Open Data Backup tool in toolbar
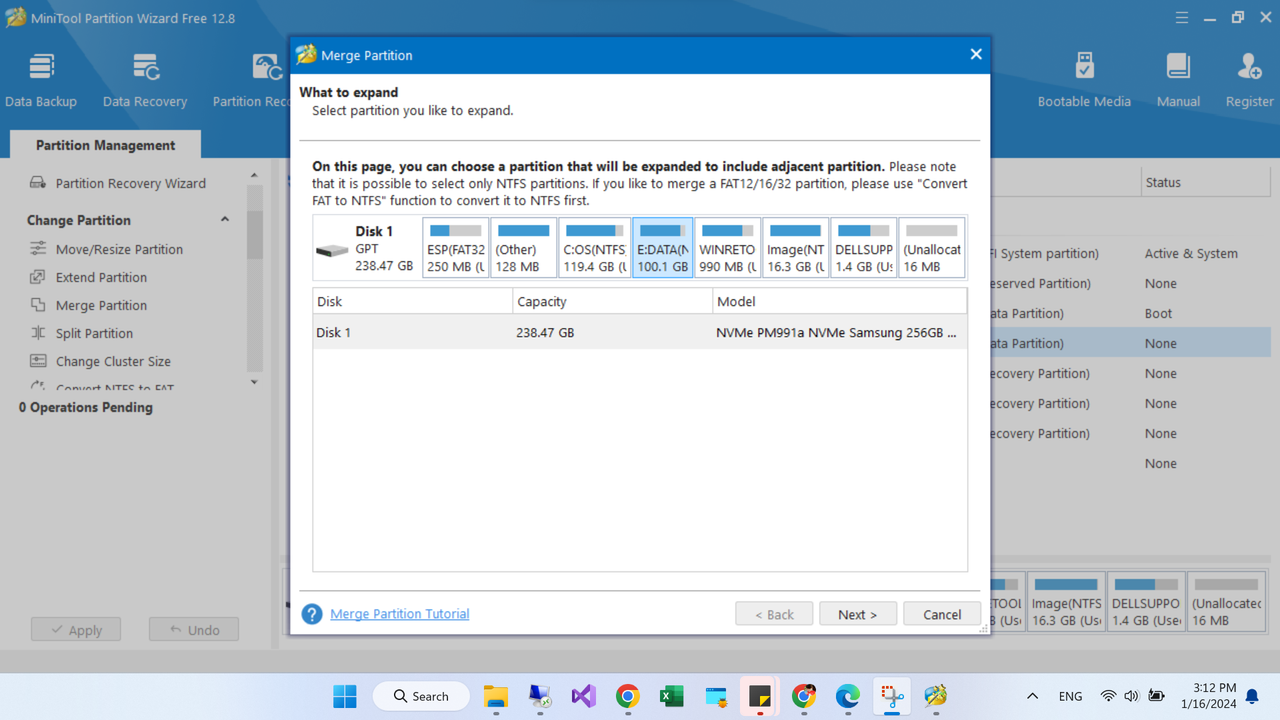 [41, 80]
